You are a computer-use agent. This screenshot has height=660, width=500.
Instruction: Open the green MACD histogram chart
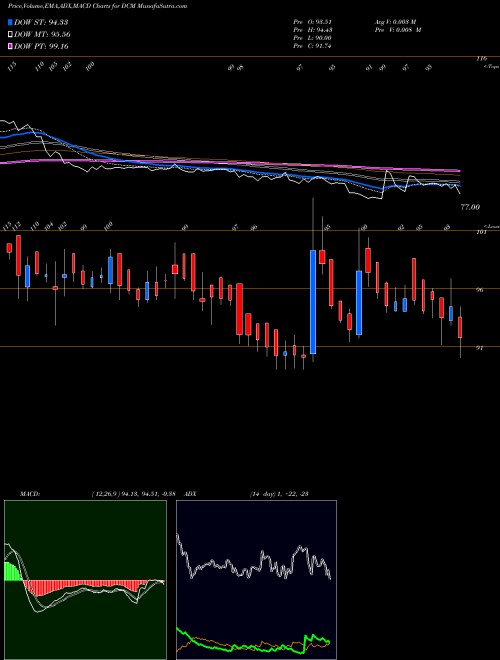(85, 580)
